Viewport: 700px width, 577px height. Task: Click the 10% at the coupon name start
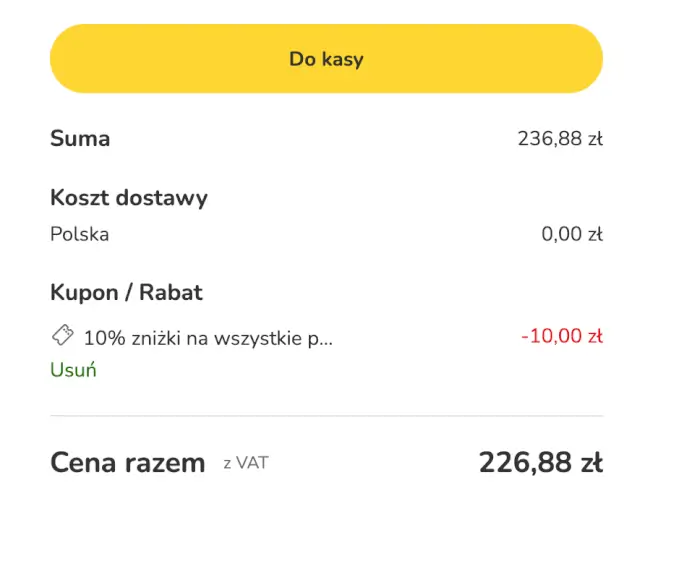click(x=104, y=337)
